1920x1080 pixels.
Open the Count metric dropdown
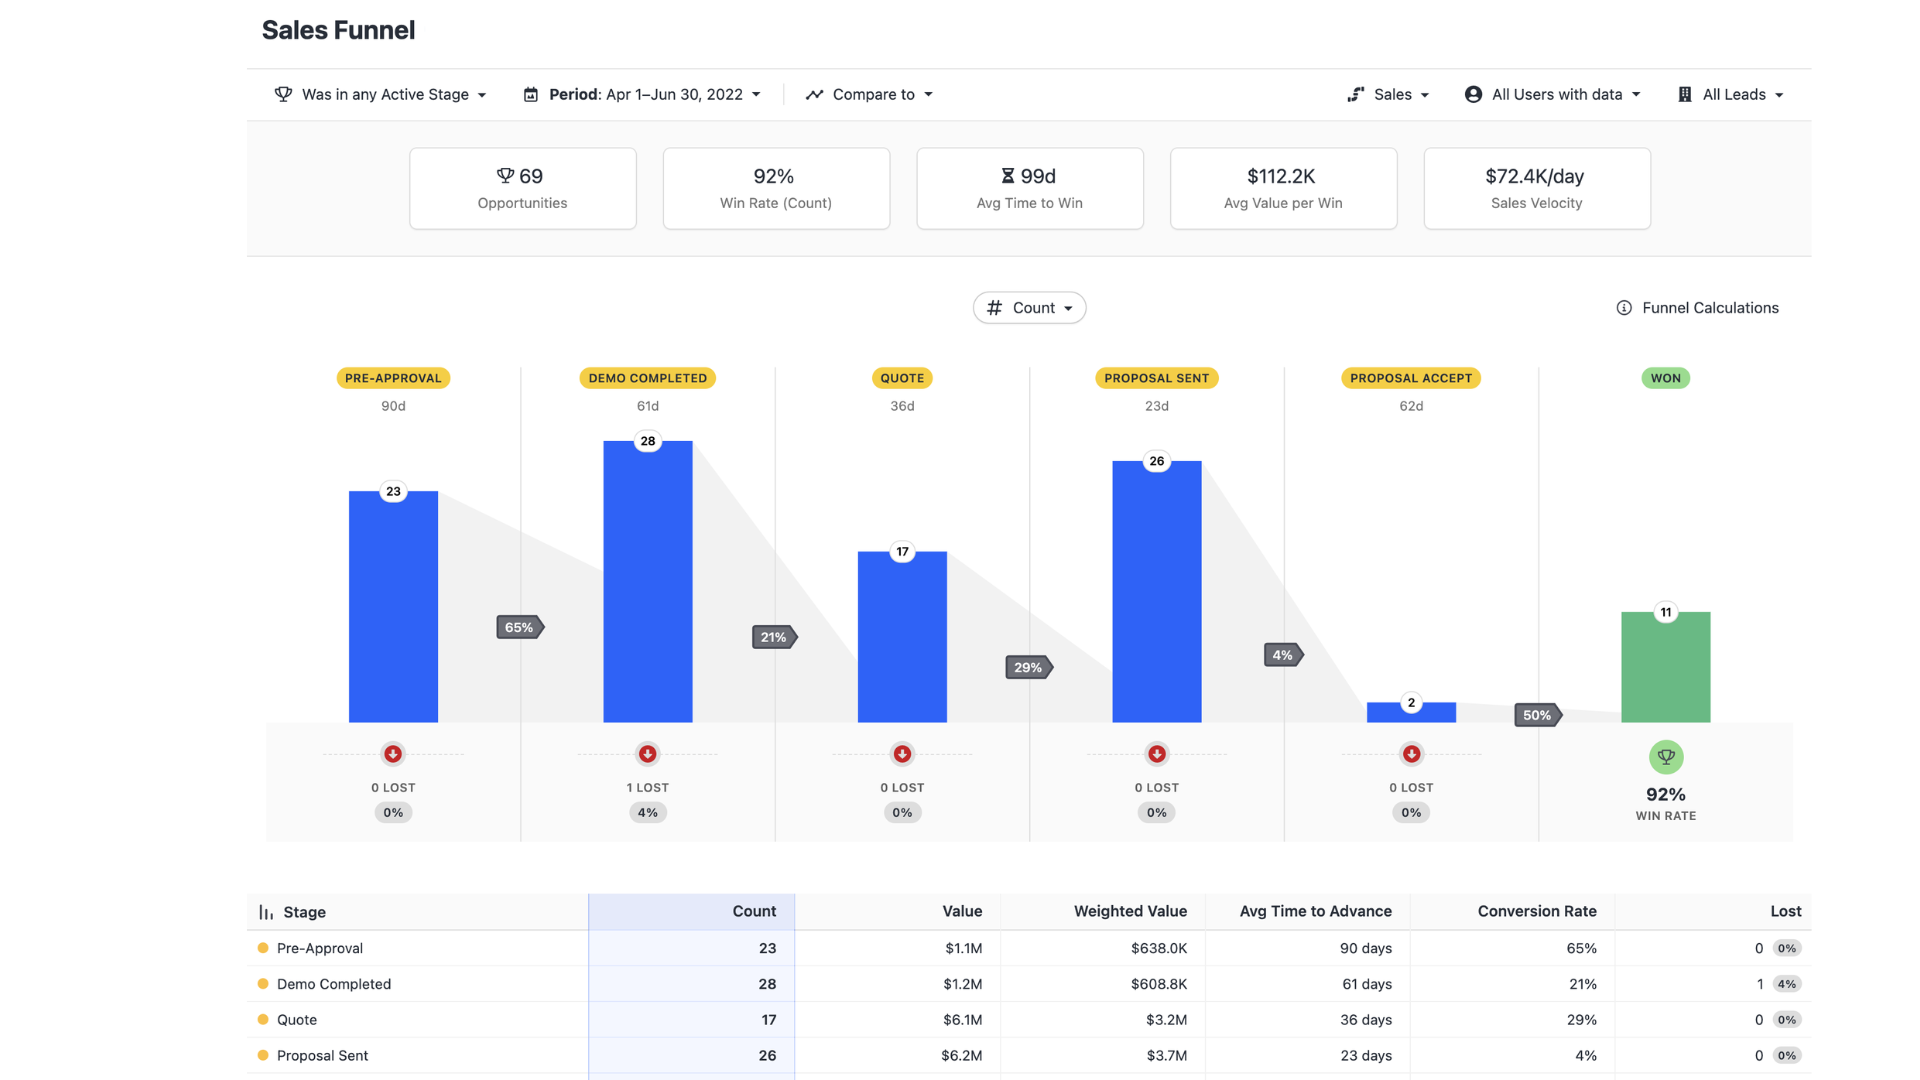tap(1030, 308)
